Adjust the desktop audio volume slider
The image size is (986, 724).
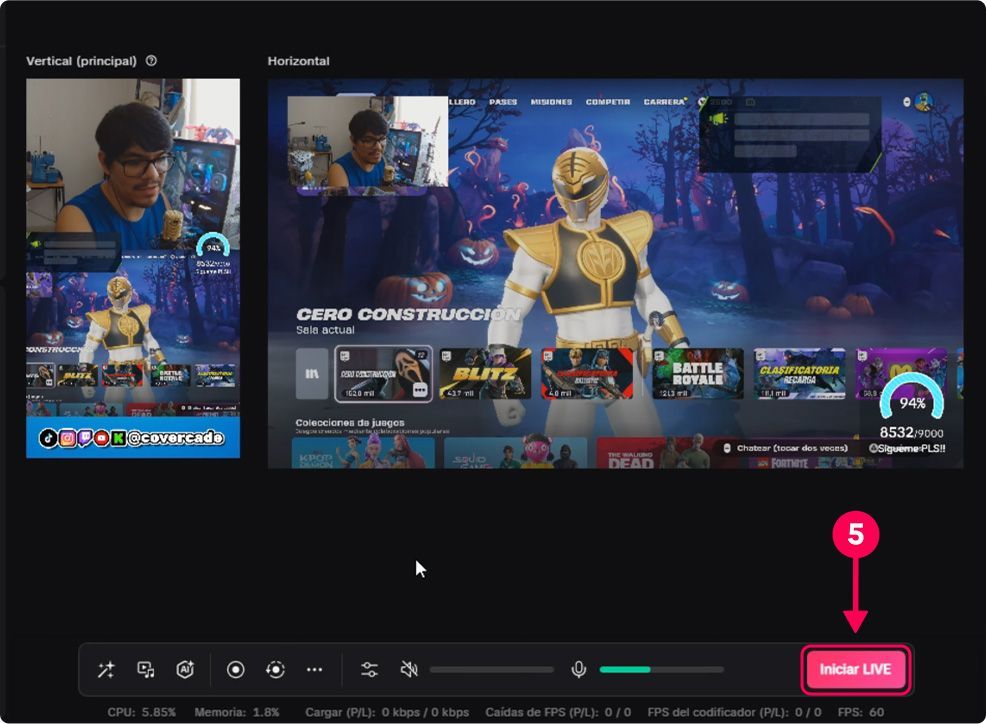click(492, 670)
